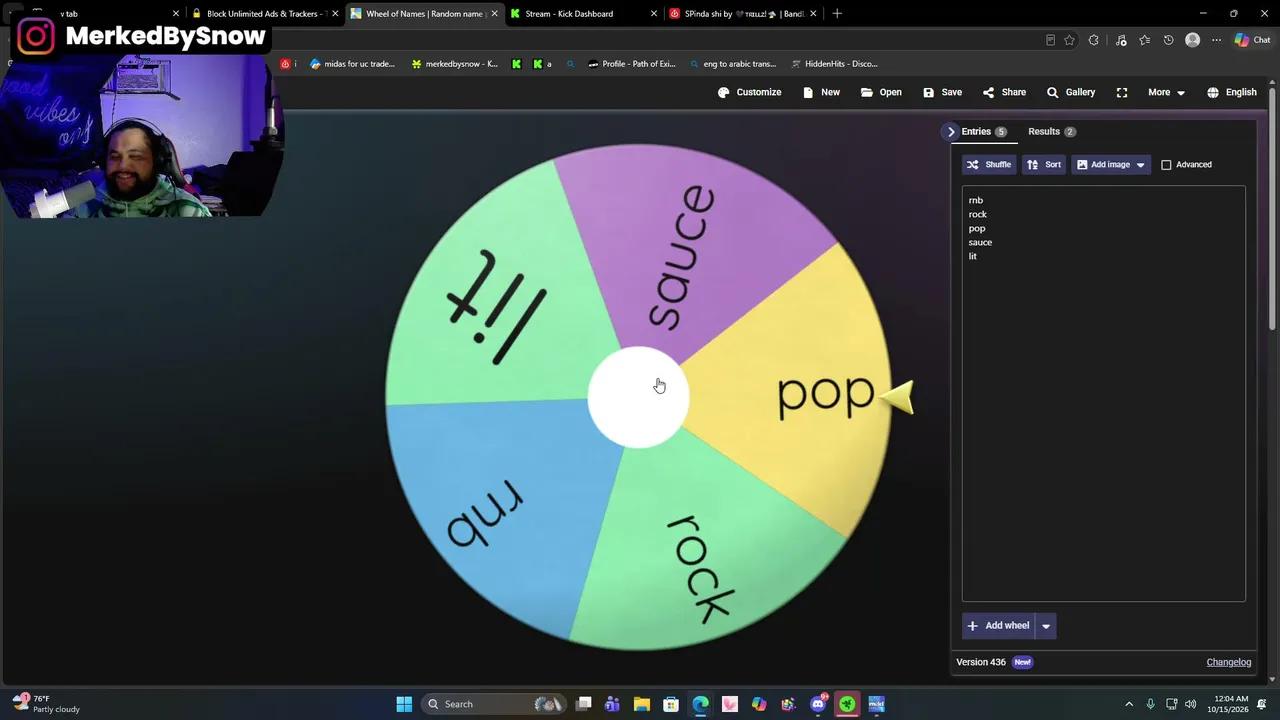Open merkedbysnow Kick bookmark
This screenshot has width=1280, height=720.
click(x=455, y=64)
